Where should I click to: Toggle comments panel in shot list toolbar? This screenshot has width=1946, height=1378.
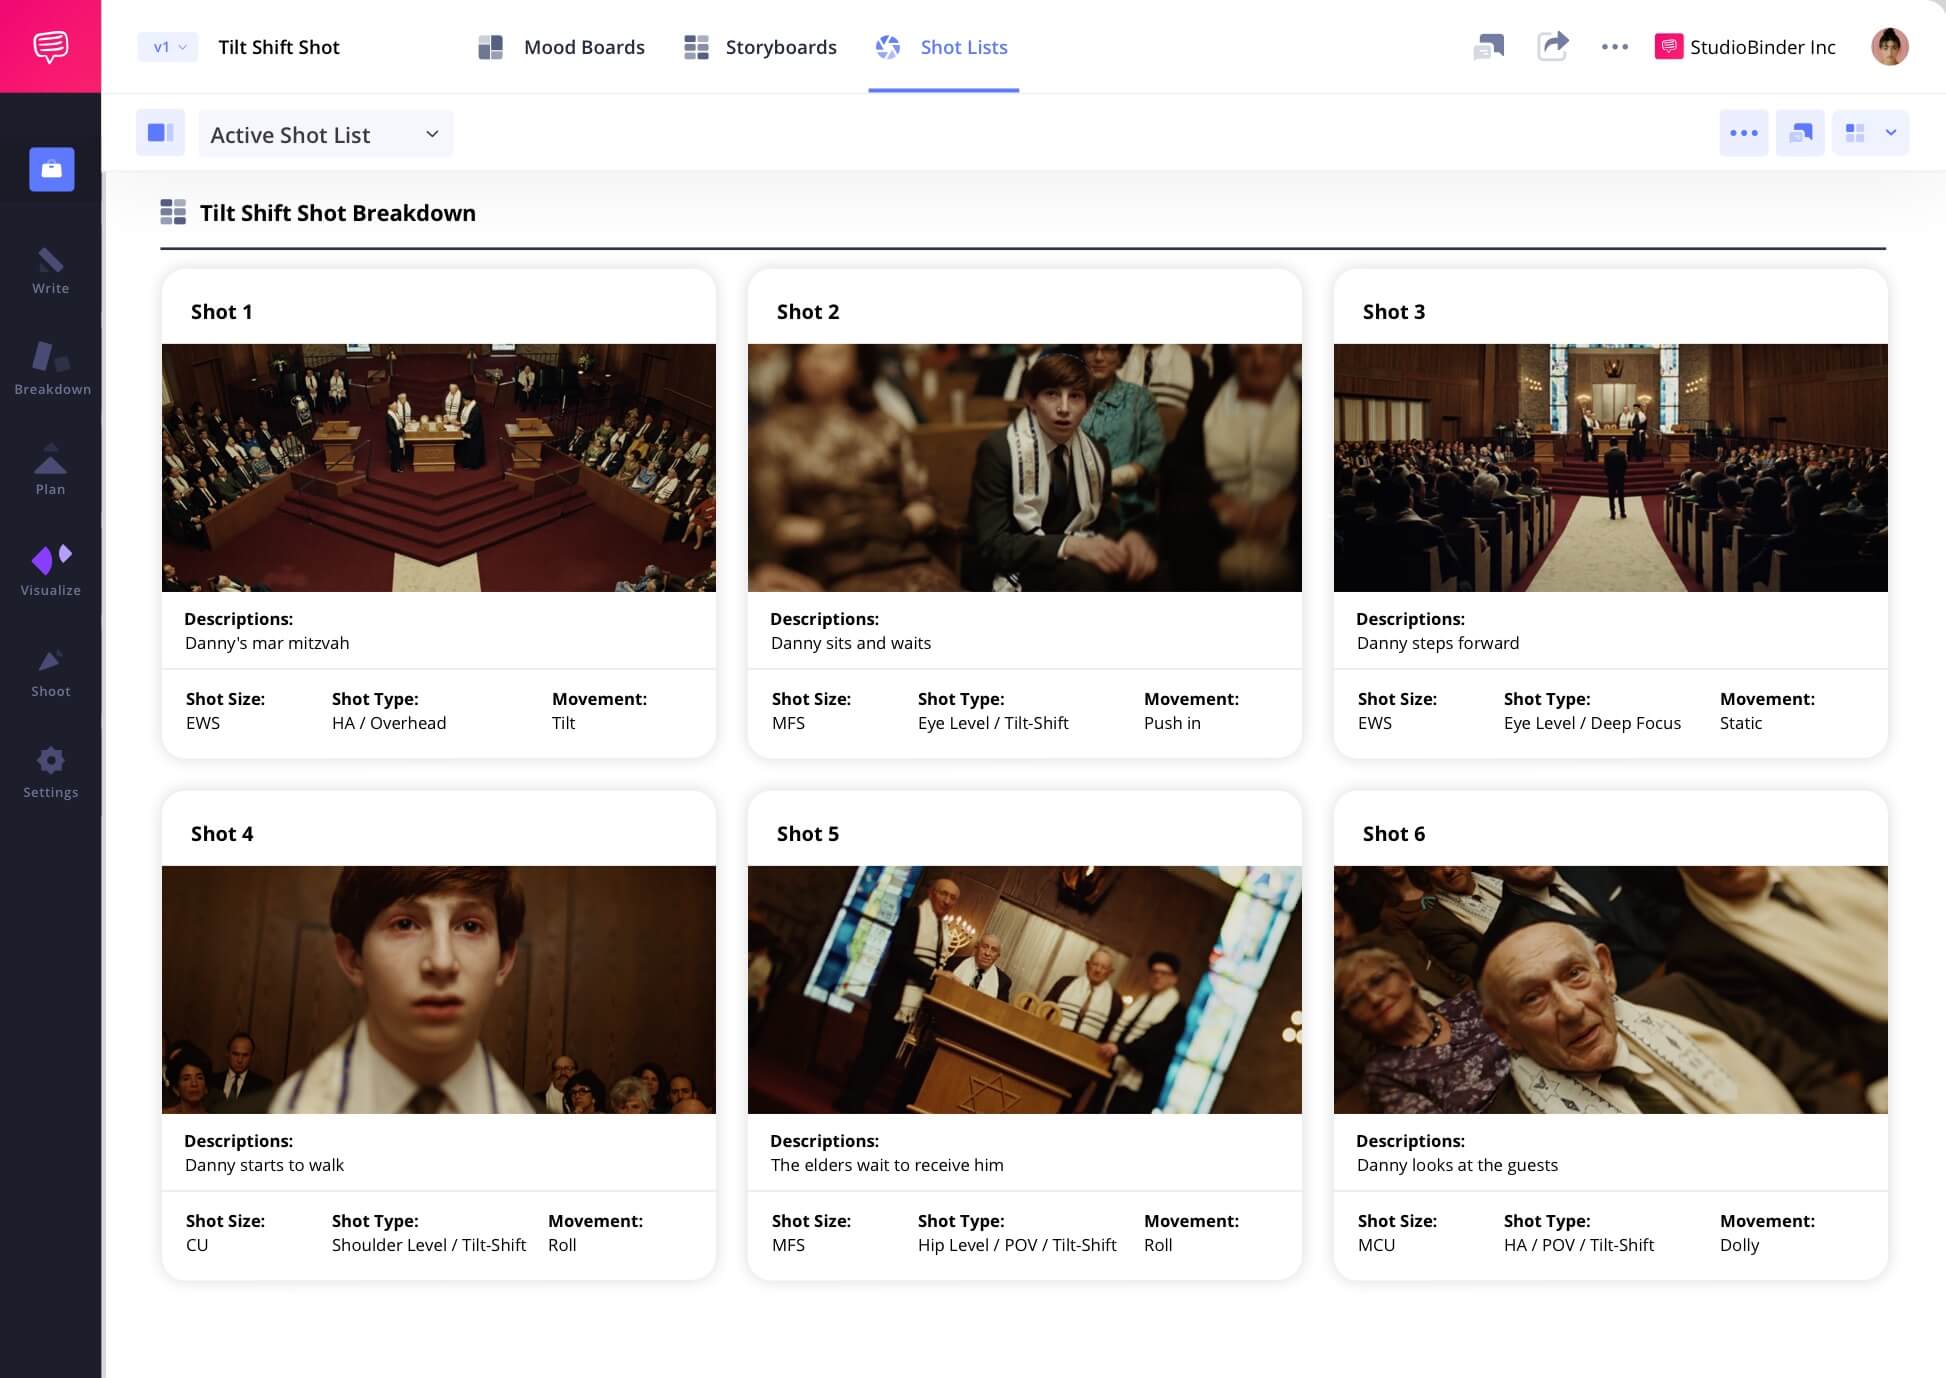1800,133
